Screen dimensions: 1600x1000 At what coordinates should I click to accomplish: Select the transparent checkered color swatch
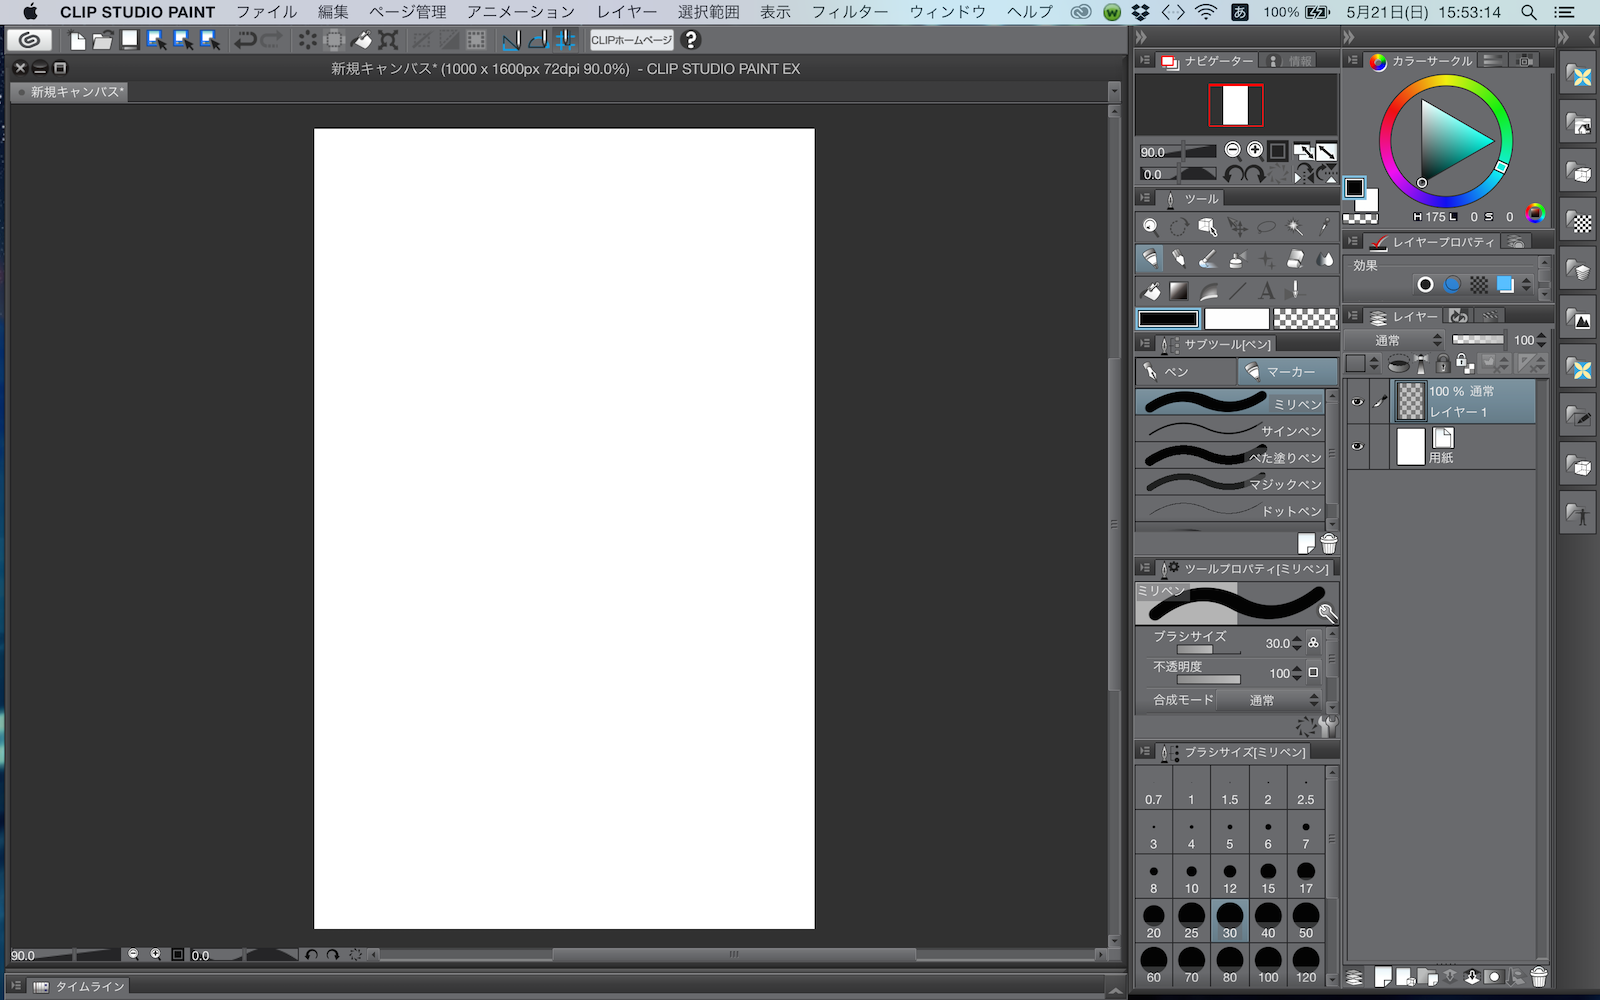1305,319
